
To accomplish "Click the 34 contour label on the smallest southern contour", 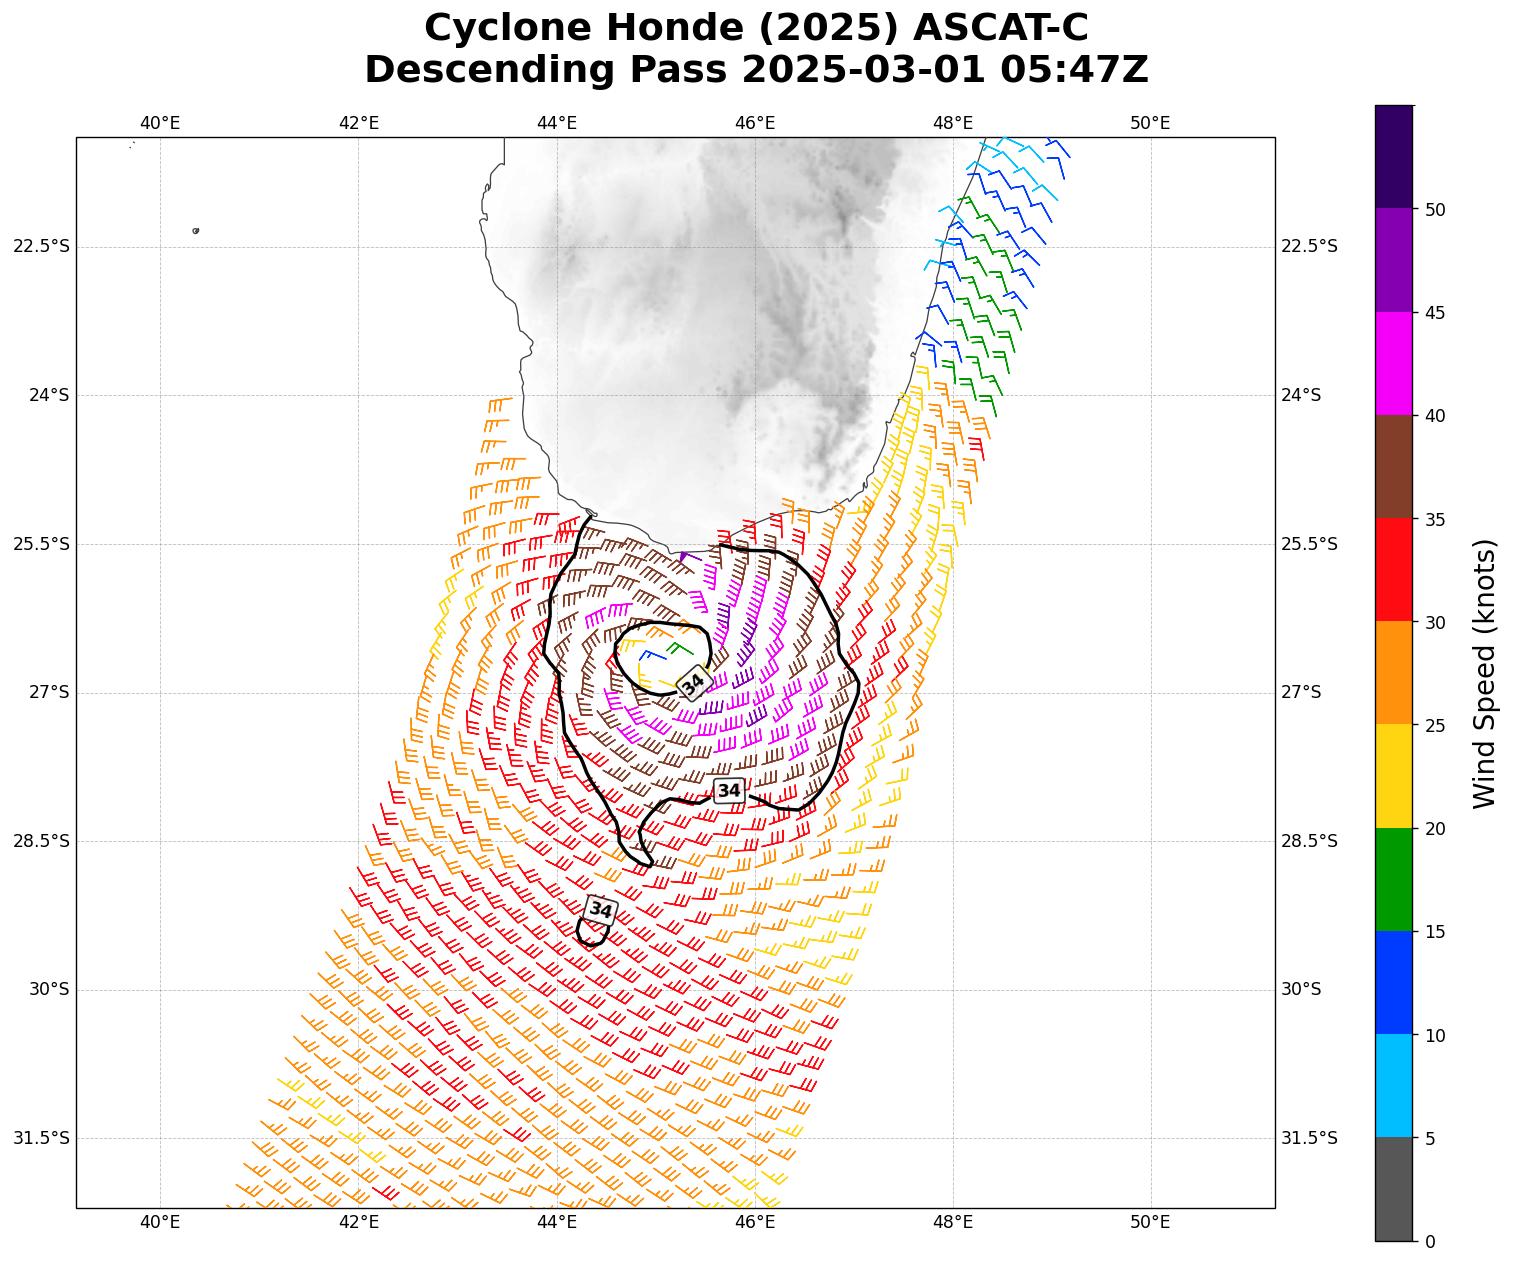I will [600, 909].
